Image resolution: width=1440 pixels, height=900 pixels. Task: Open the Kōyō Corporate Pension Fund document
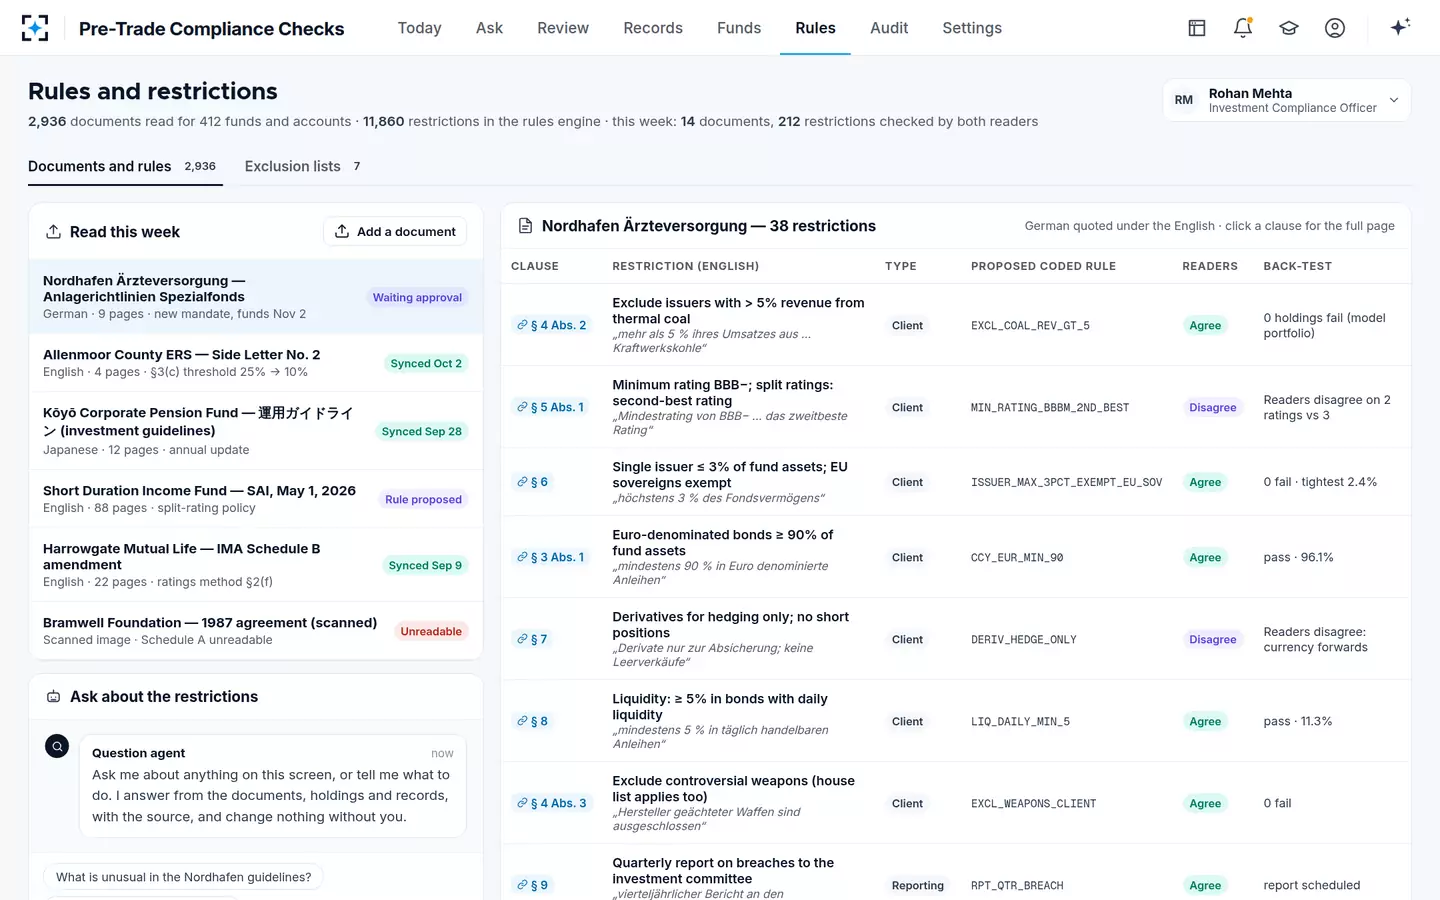(256, 431)
